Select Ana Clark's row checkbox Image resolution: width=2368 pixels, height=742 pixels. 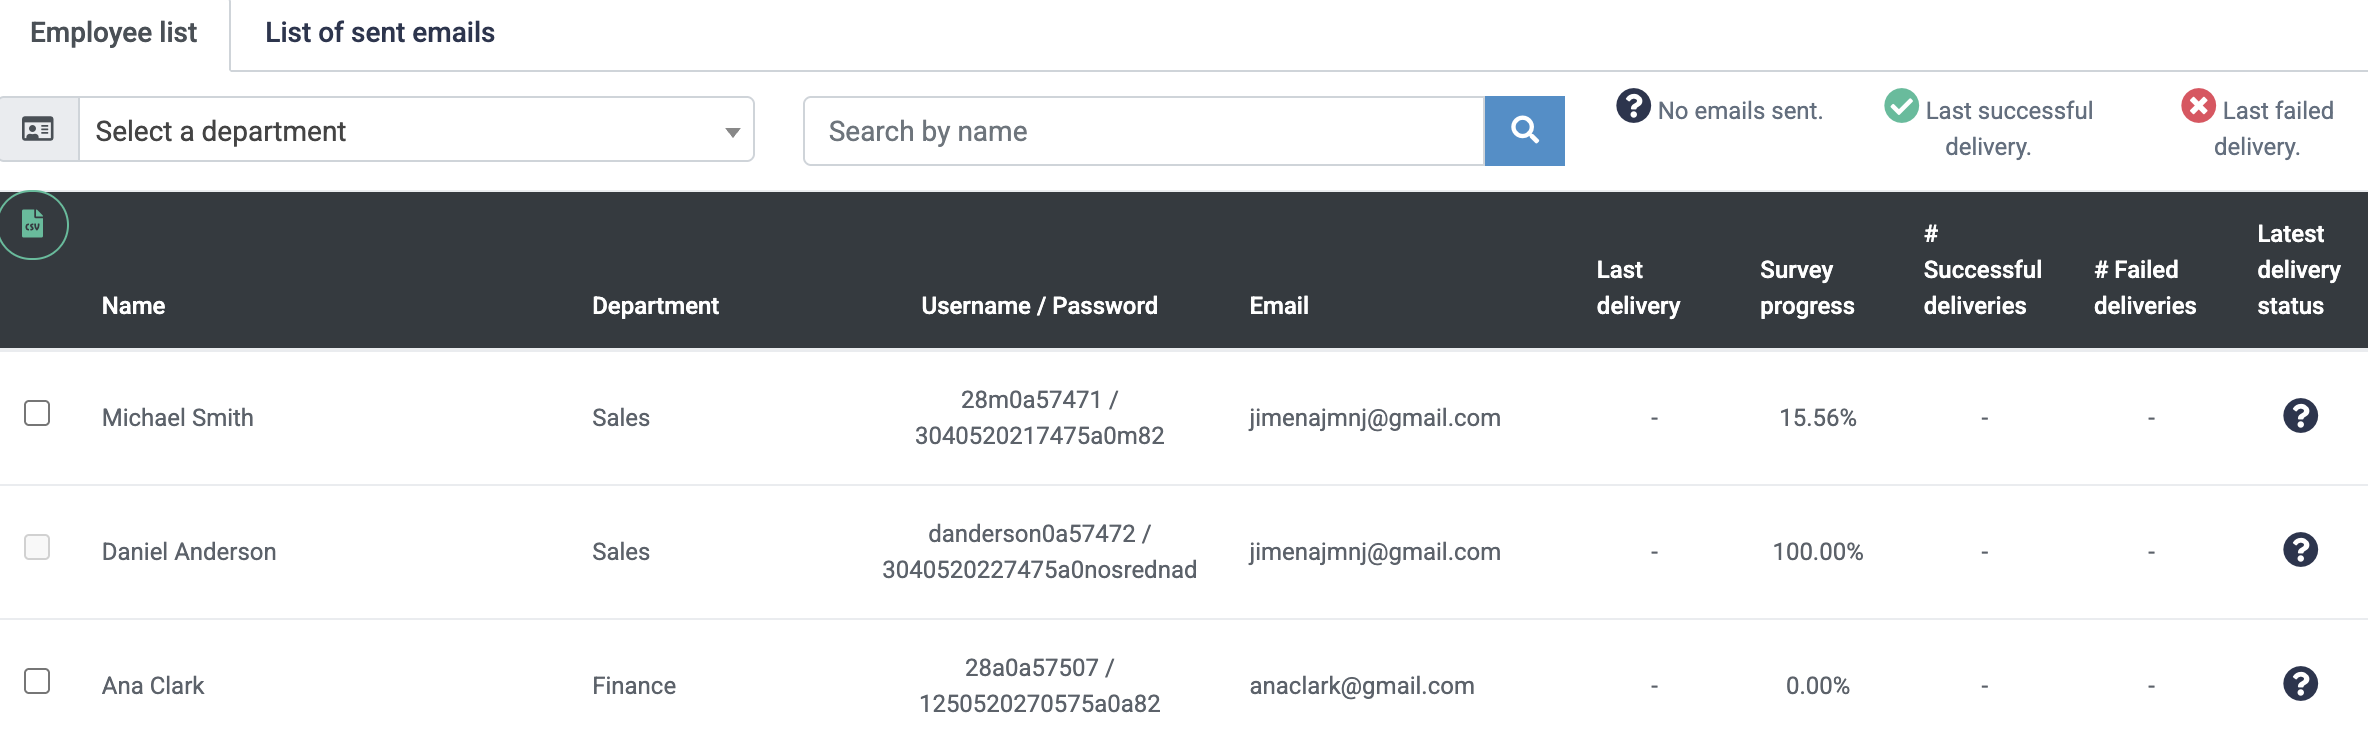pos(37,681)
